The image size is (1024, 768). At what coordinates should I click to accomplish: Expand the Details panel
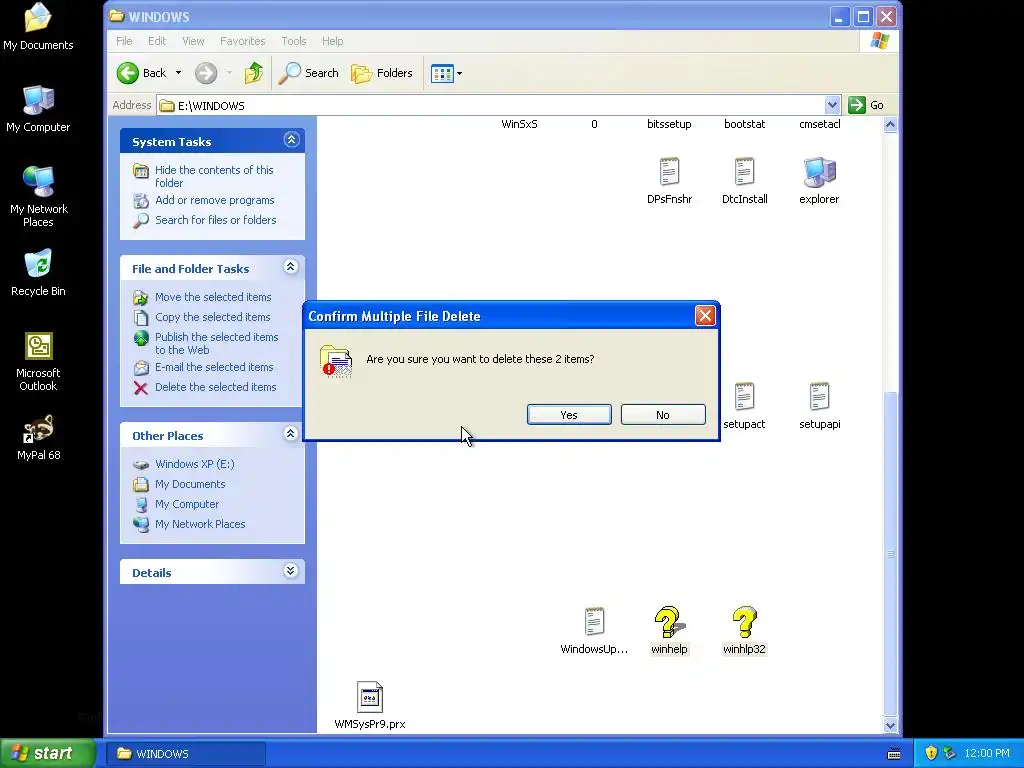pos(291,571)
